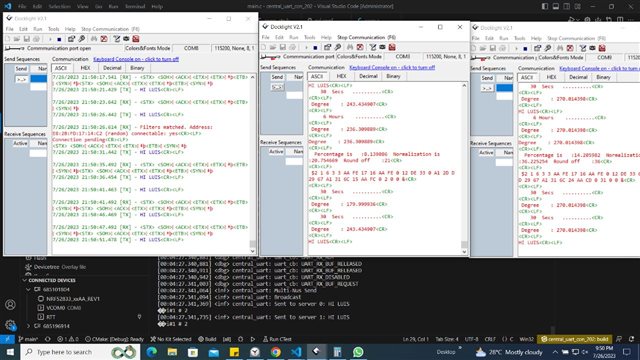Open Tools menu in left Docklight window
Image resolution: width=640 pixels, height=360 pixels.
coord(53,29)
